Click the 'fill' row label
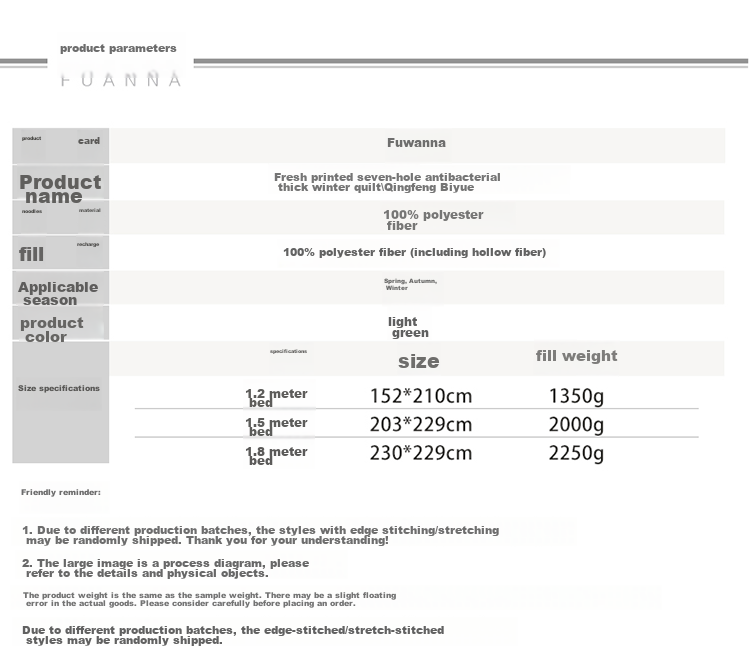 31,254
